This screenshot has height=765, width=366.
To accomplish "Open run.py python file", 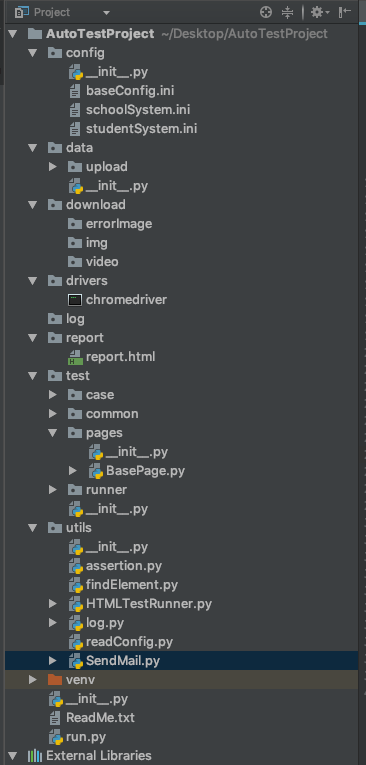I will (86, 737).
